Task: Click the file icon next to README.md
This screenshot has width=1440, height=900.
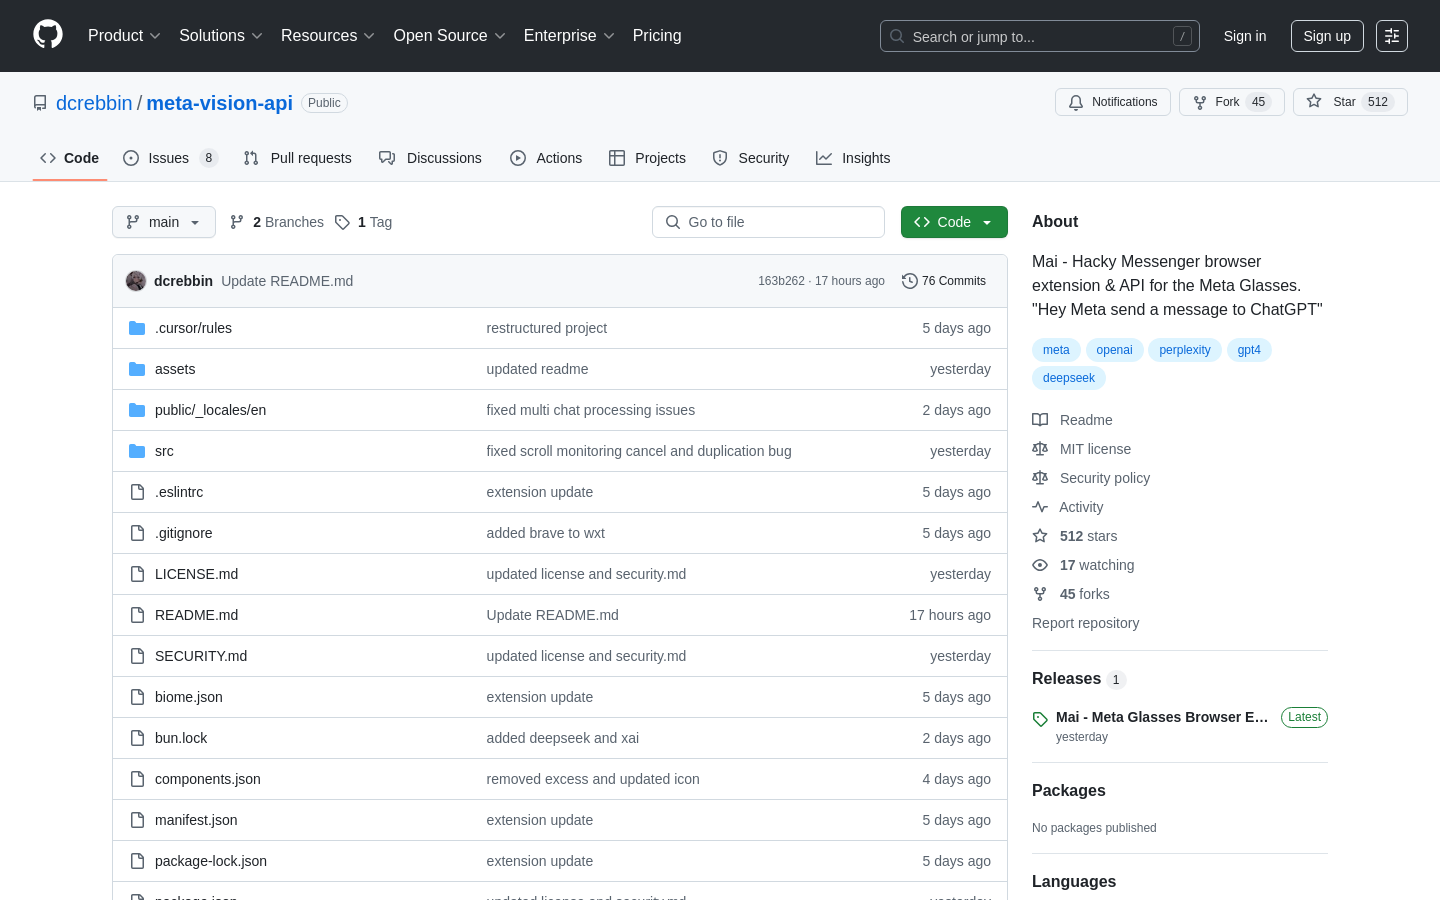Action: (137, 615)
